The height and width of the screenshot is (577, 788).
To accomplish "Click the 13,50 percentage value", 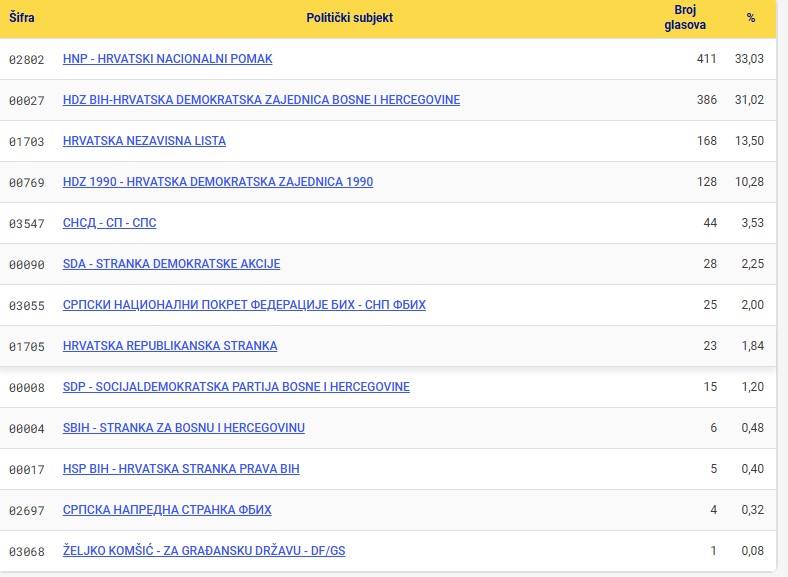I will pyautogui.click(x=749, y=141).
